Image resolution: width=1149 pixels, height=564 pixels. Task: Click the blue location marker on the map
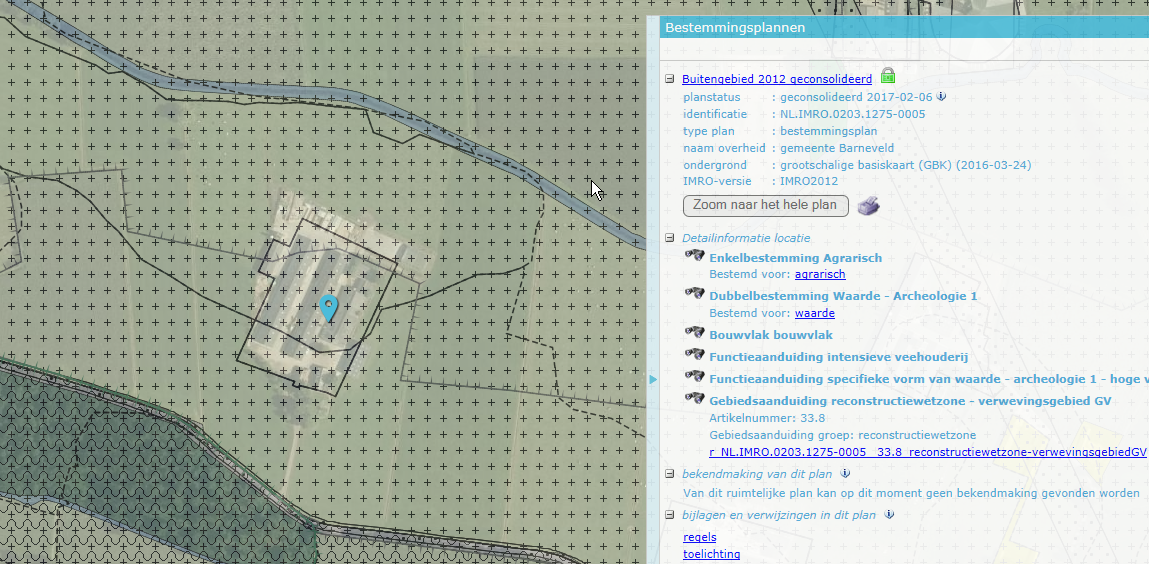(329, 308)
